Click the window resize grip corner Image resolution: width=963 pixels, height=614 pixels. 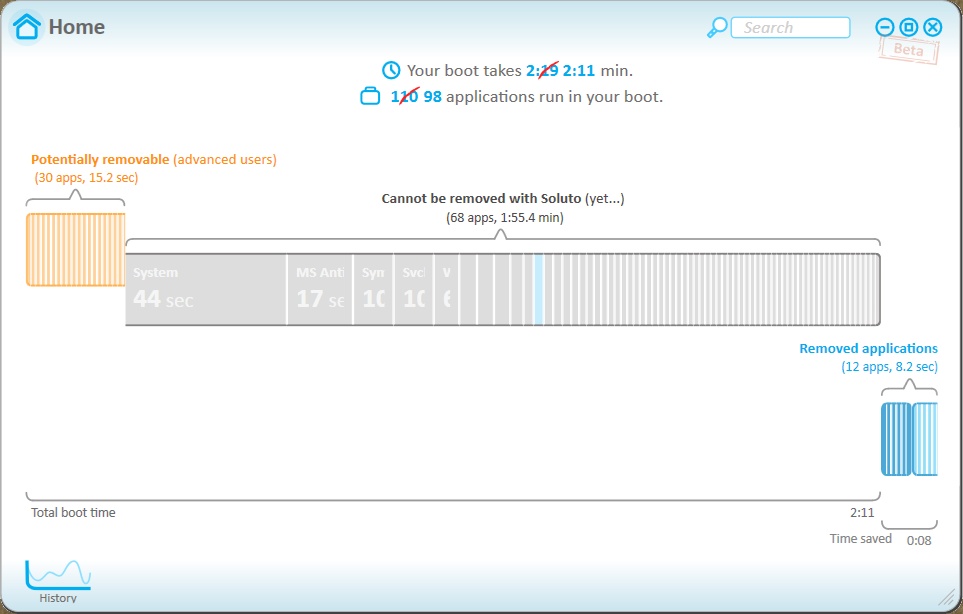click(x=949, y=596)
